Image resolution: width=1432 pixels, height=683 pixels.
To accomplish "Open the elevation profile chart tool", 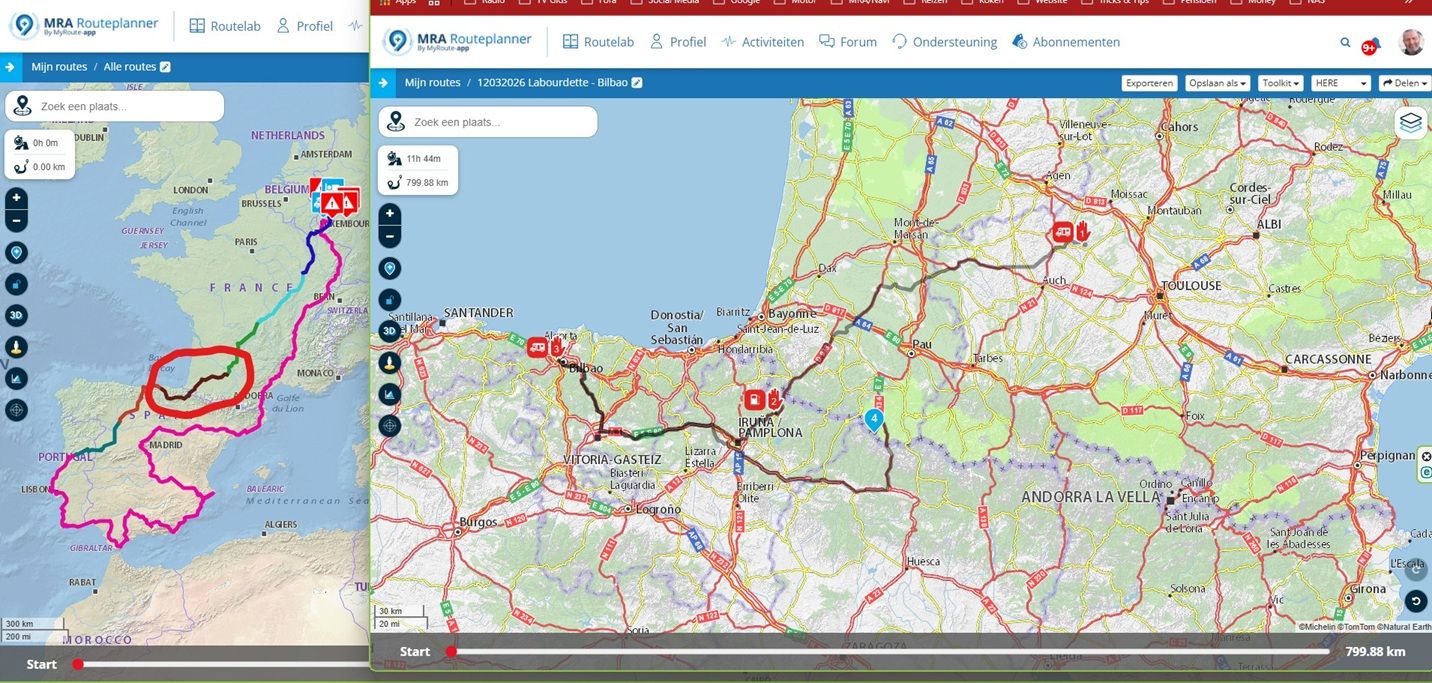I will [390, 394].
